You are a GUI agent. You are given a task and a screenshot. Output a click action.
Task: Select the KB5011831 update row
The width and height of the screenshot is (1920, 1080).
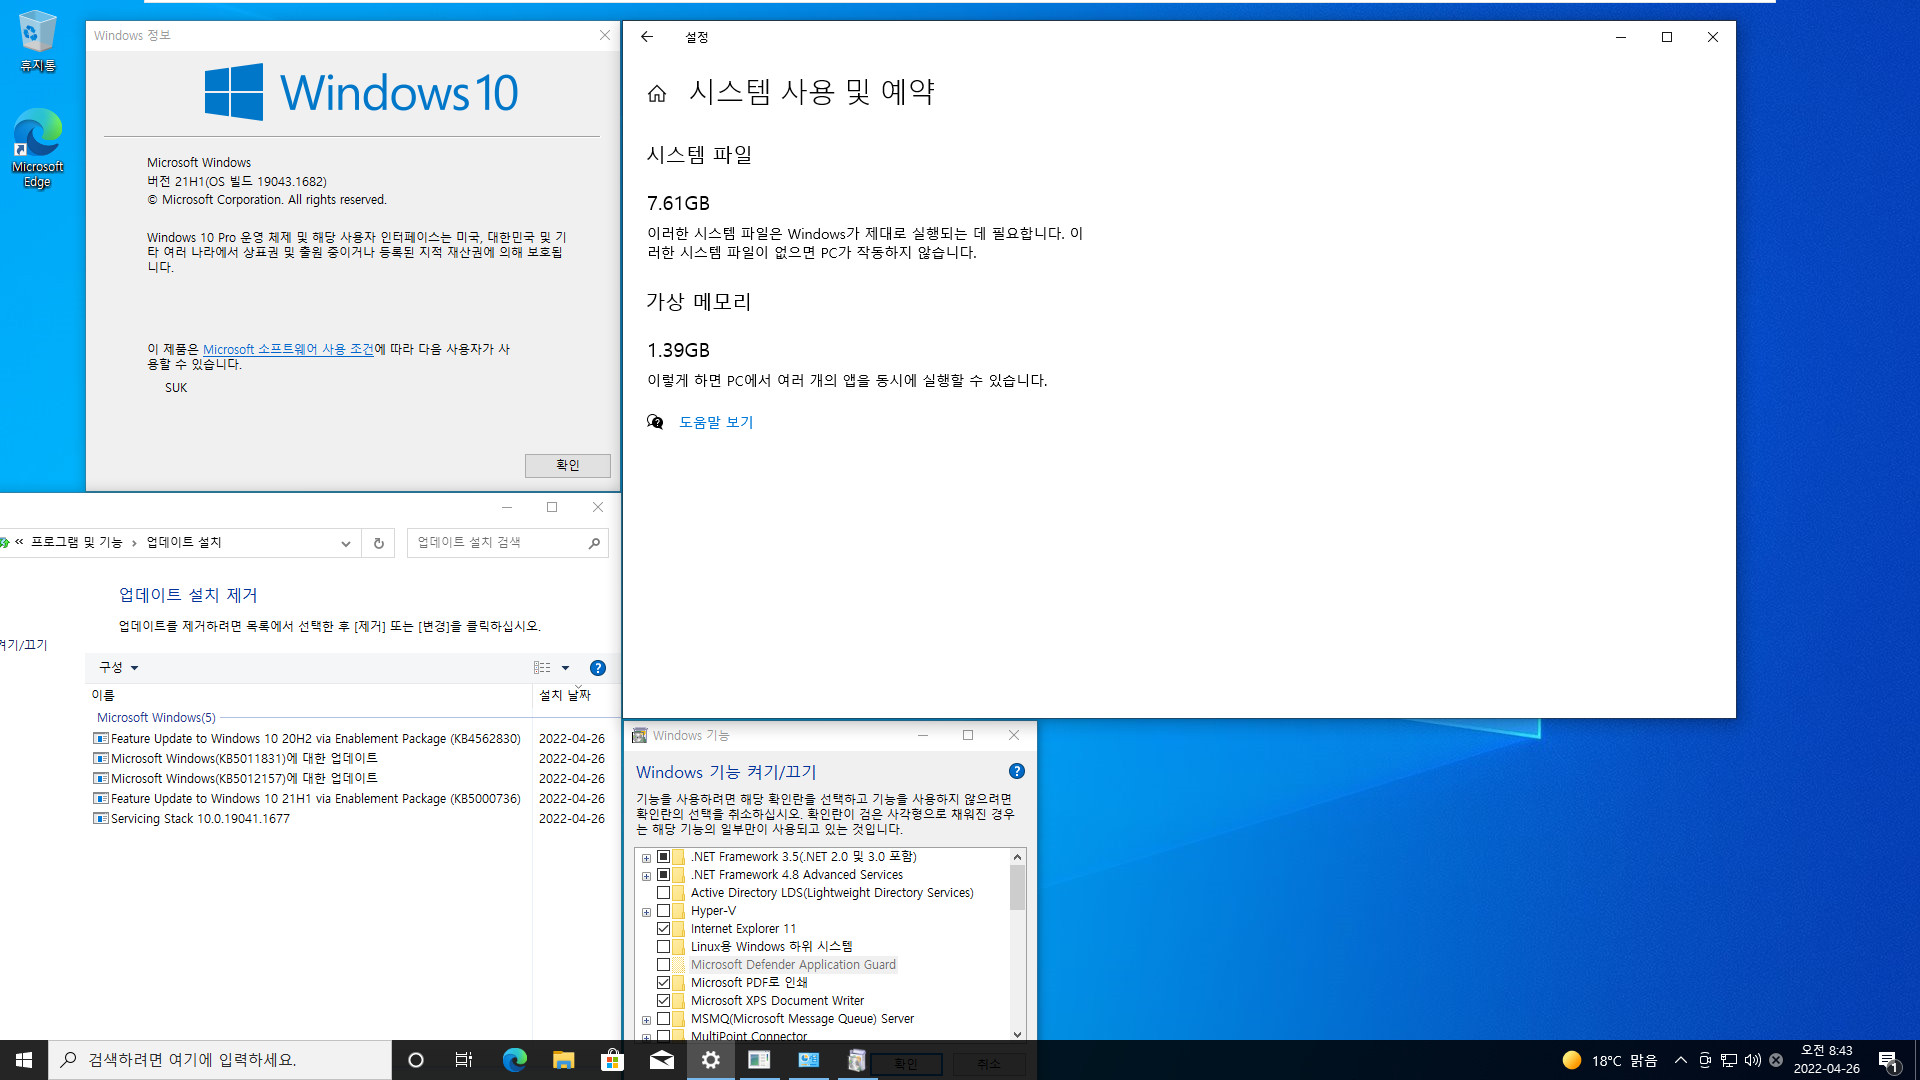coord(350,759)
